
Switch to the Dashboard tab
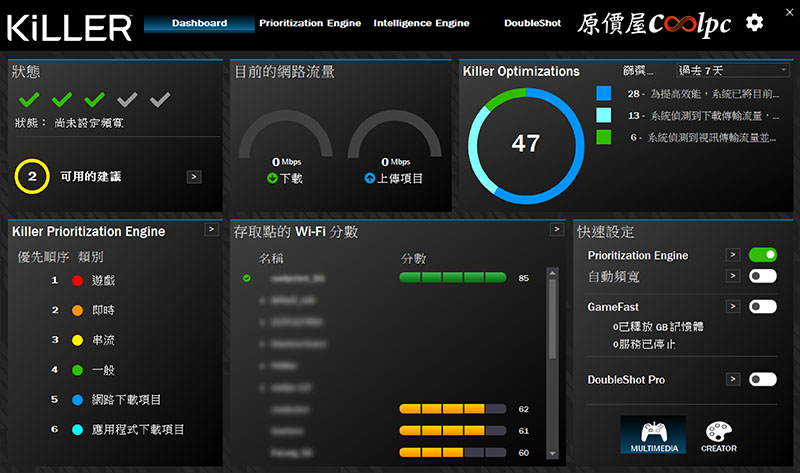click(x=199, y=23)
